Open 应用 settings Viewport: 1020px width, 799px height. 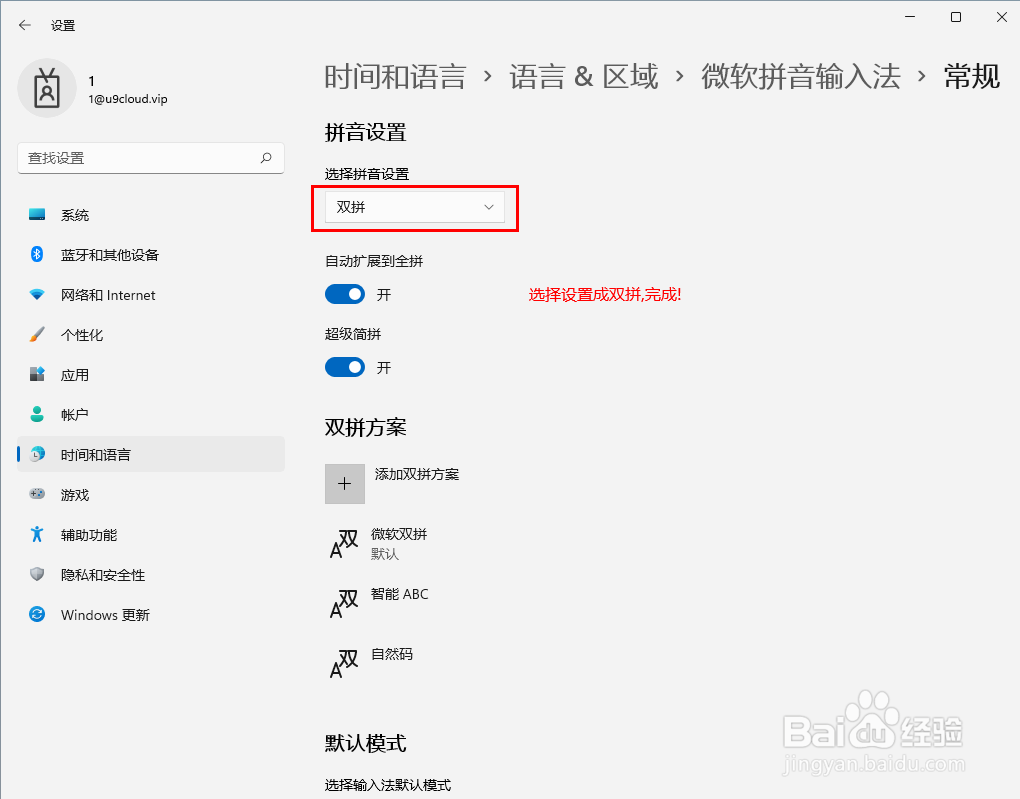pyautogui.click(x=151, y=375)
